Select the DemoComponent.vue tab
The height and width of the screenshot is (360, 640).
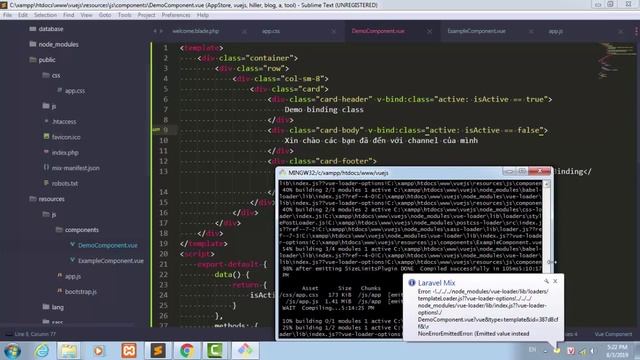click(x=378, y=31)
